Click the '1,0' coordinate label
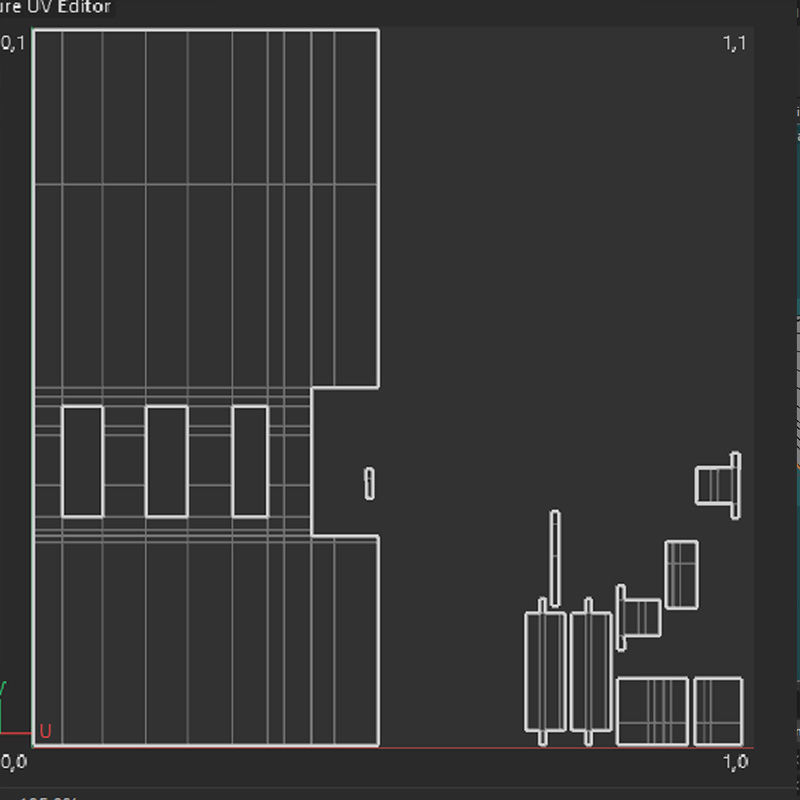 click(x=735, y=762)
